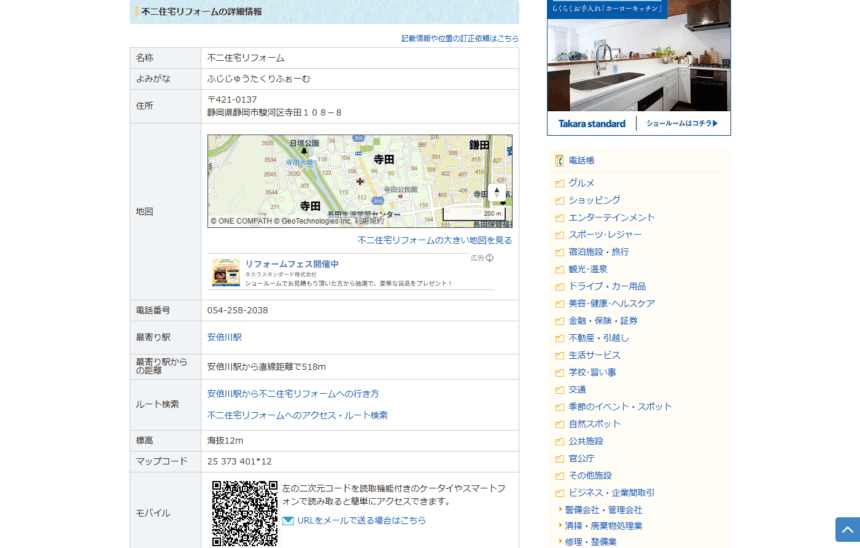Click the ad info icon beside 広告
The height and width of the screenshot is (548, 860).
(489, 258)
